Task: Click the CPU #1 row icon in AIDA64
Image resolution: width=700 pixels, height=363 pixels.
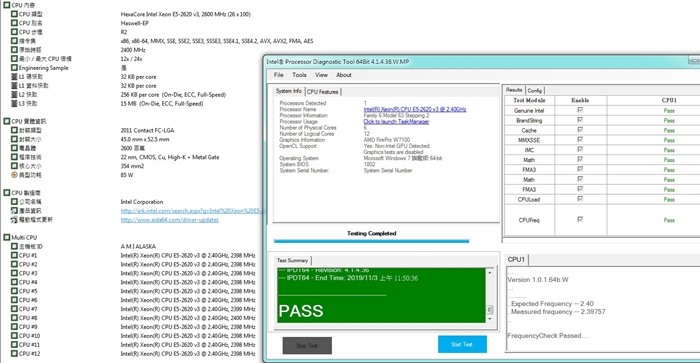Action: 14,255
